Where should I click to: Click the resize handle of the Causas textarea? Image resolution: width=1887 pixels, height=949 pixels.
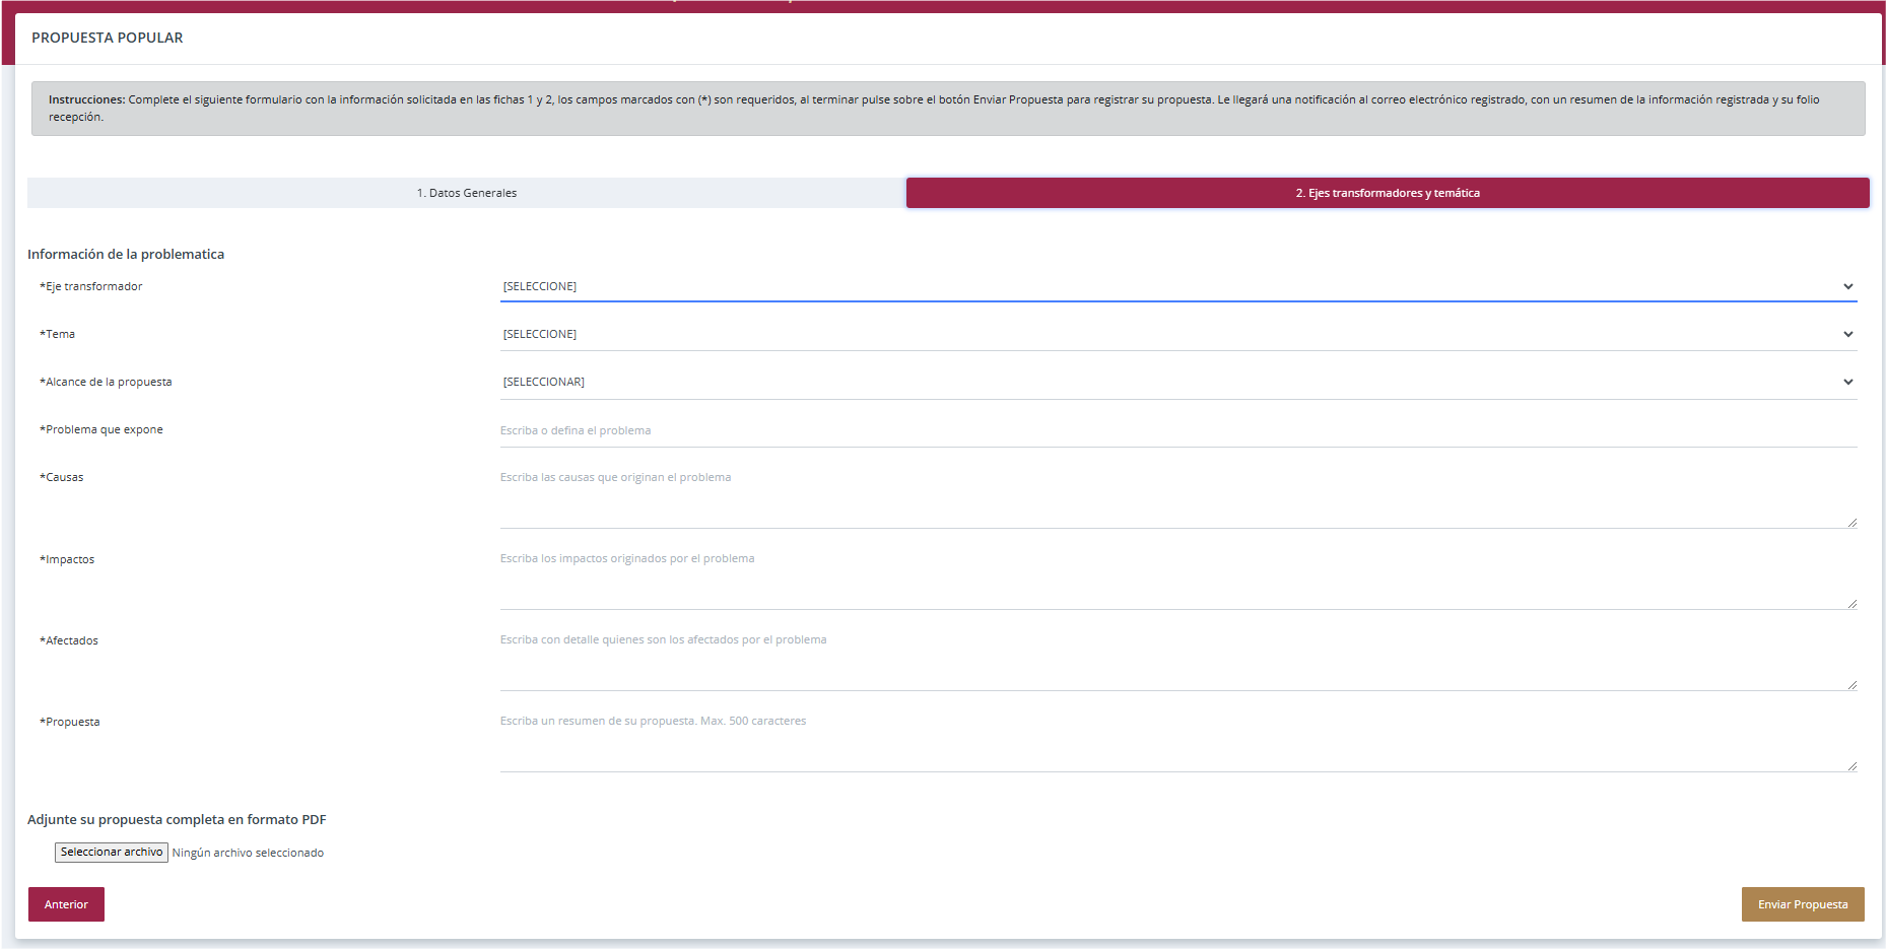[x=1852, y=522]
